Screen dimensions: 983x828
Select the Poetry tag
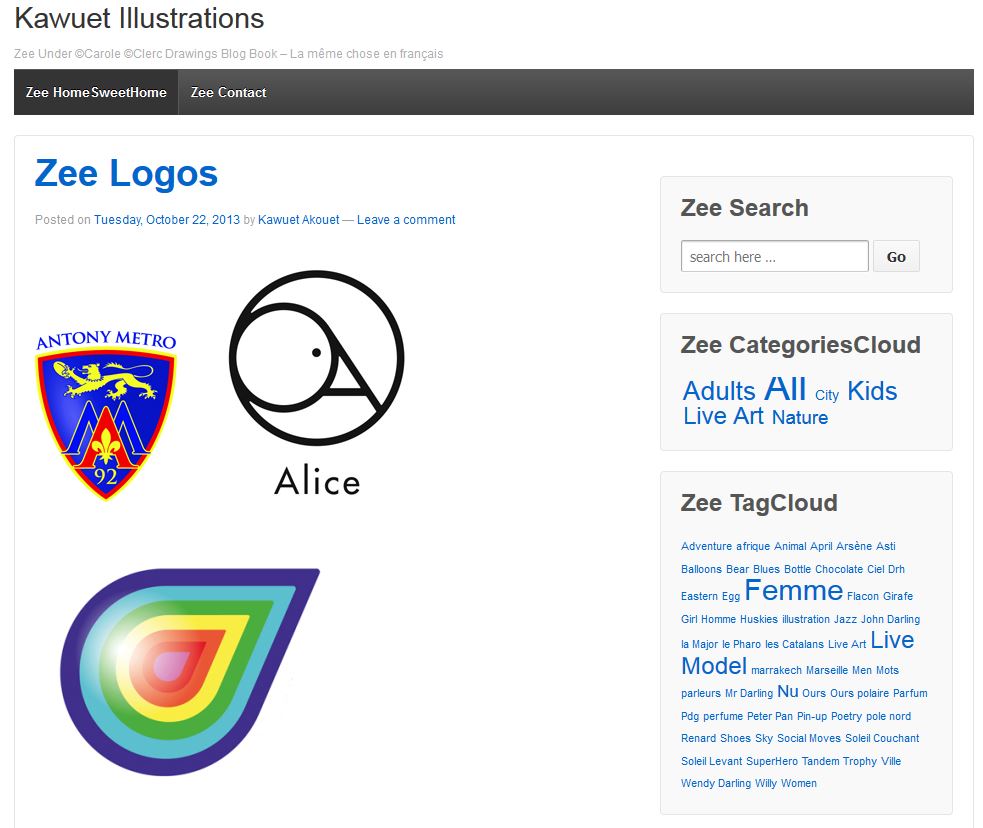(846, 716)
